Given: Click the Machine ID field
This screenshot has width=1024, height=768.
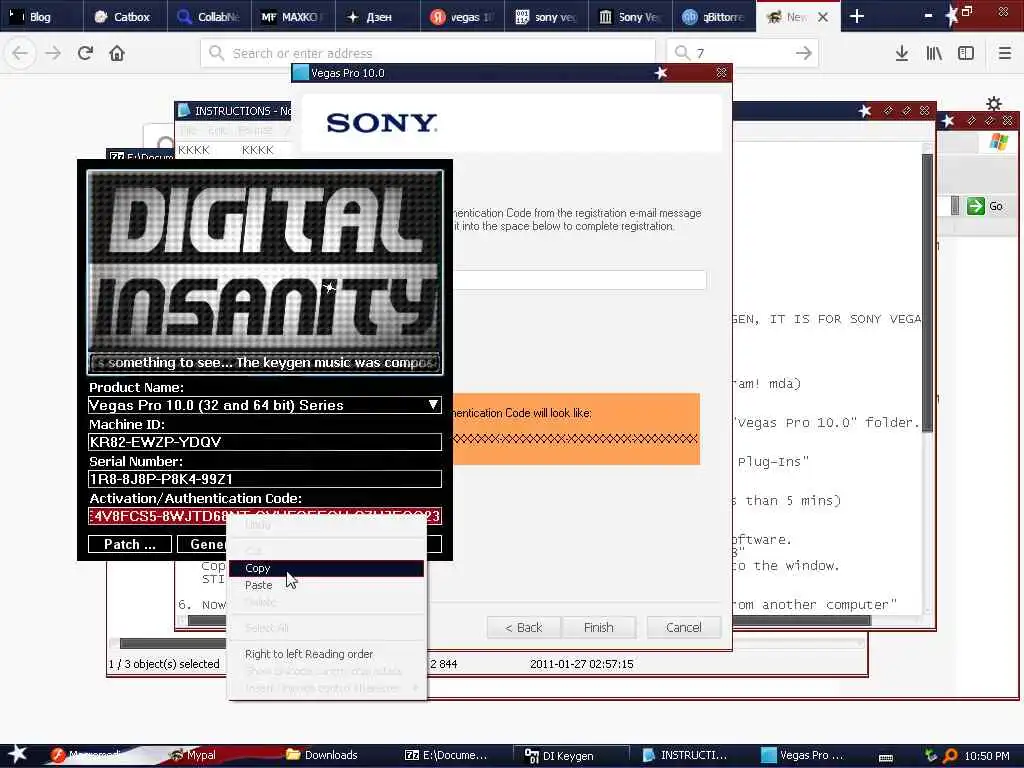Looking at the screenshot, I should [264, 442].
